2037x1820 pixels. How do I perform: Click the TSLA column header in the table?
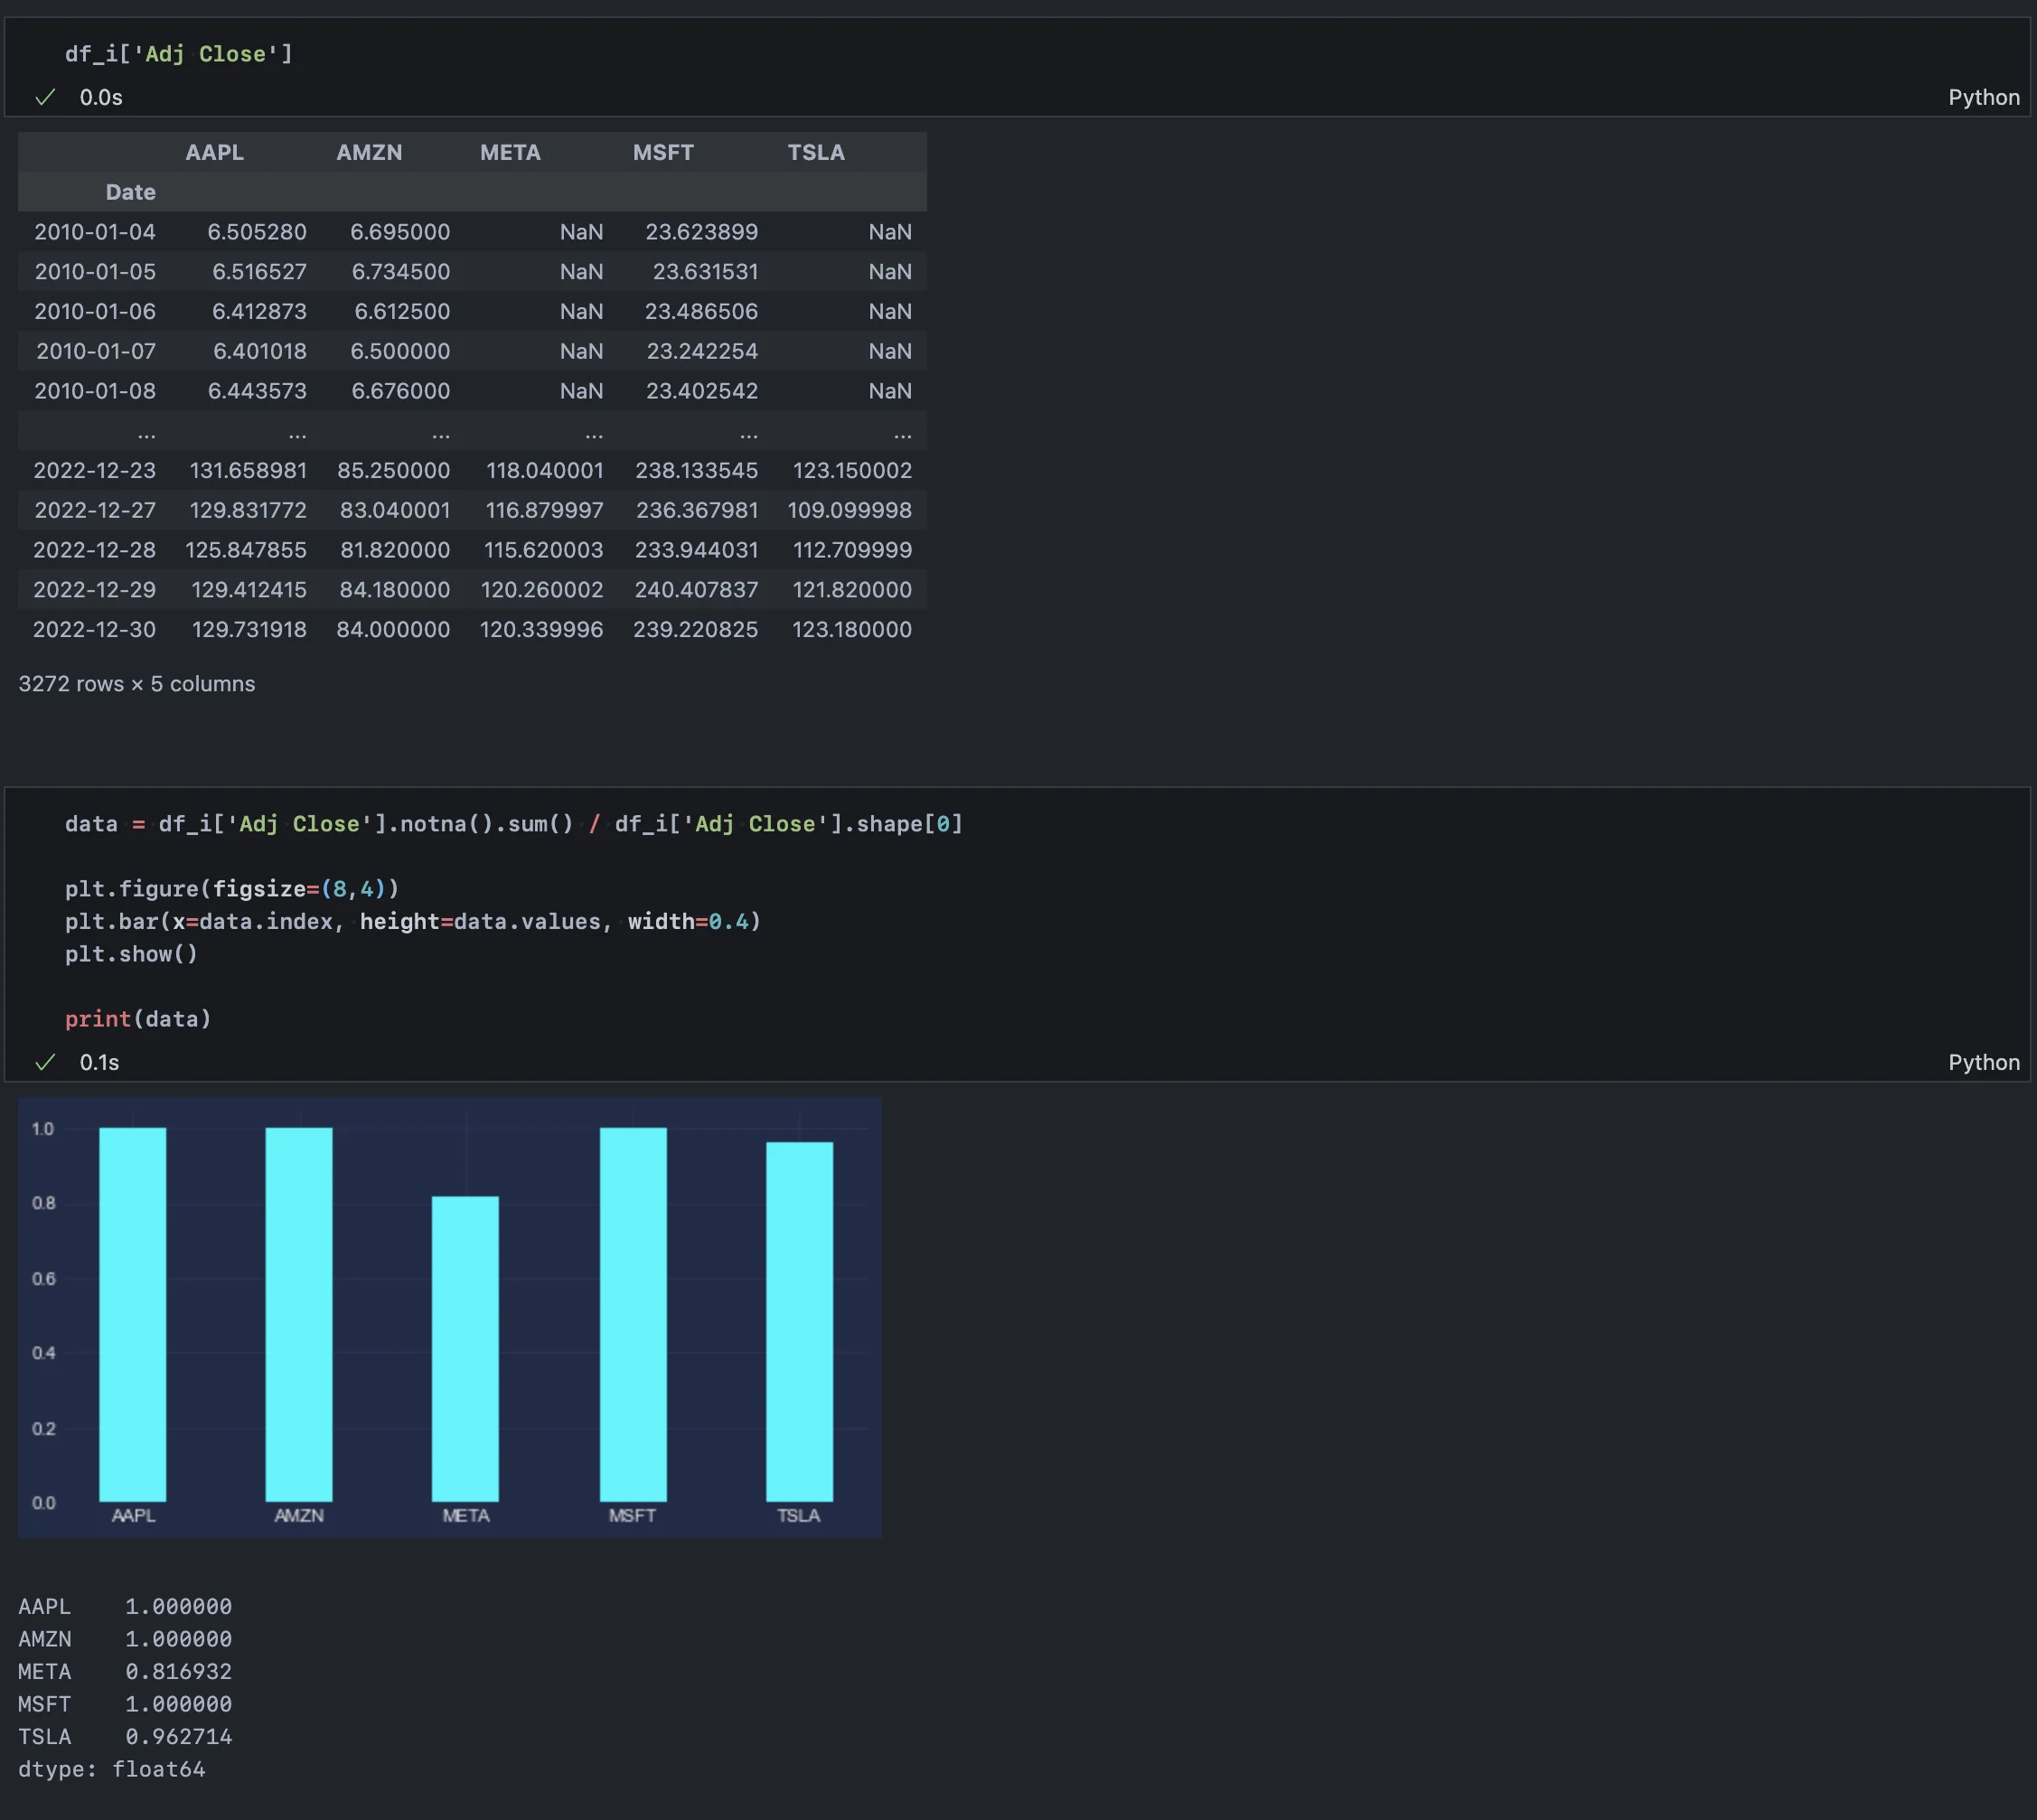(815, 152)
